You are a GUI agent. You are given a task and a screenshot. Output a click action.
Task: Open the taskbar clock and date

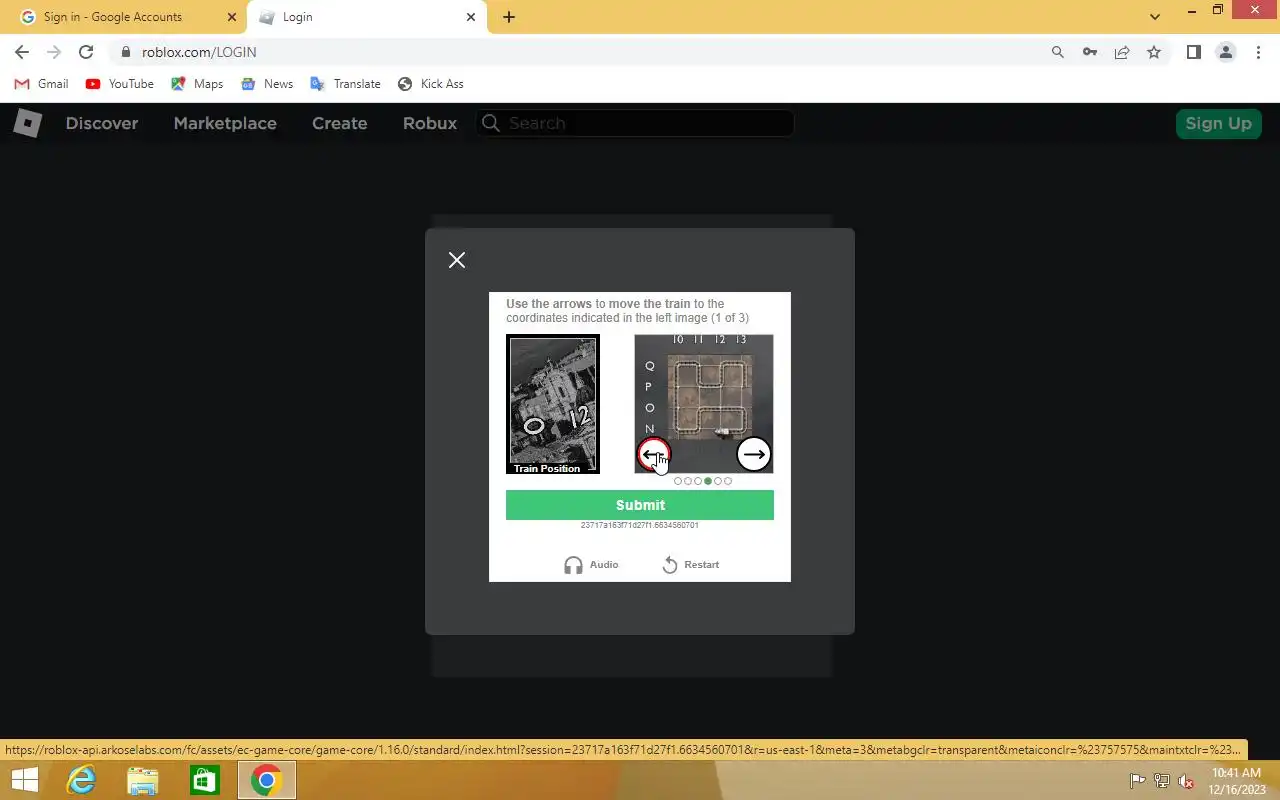[x=1236, y=781]
